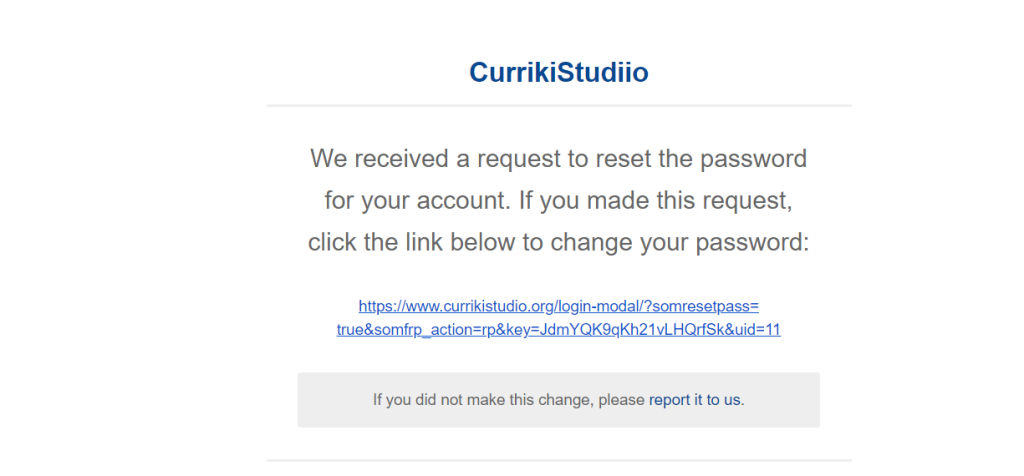Viewport: 1024px width, 476px height.
Task: Click the line "We received a request to reset the password"
Action: pyautogui.click(x=558, y=159)
